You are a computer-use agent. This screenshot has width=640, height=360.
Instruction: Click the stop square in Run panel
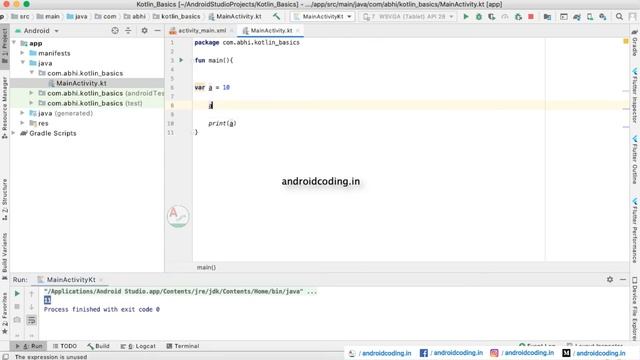pos(17,307)
